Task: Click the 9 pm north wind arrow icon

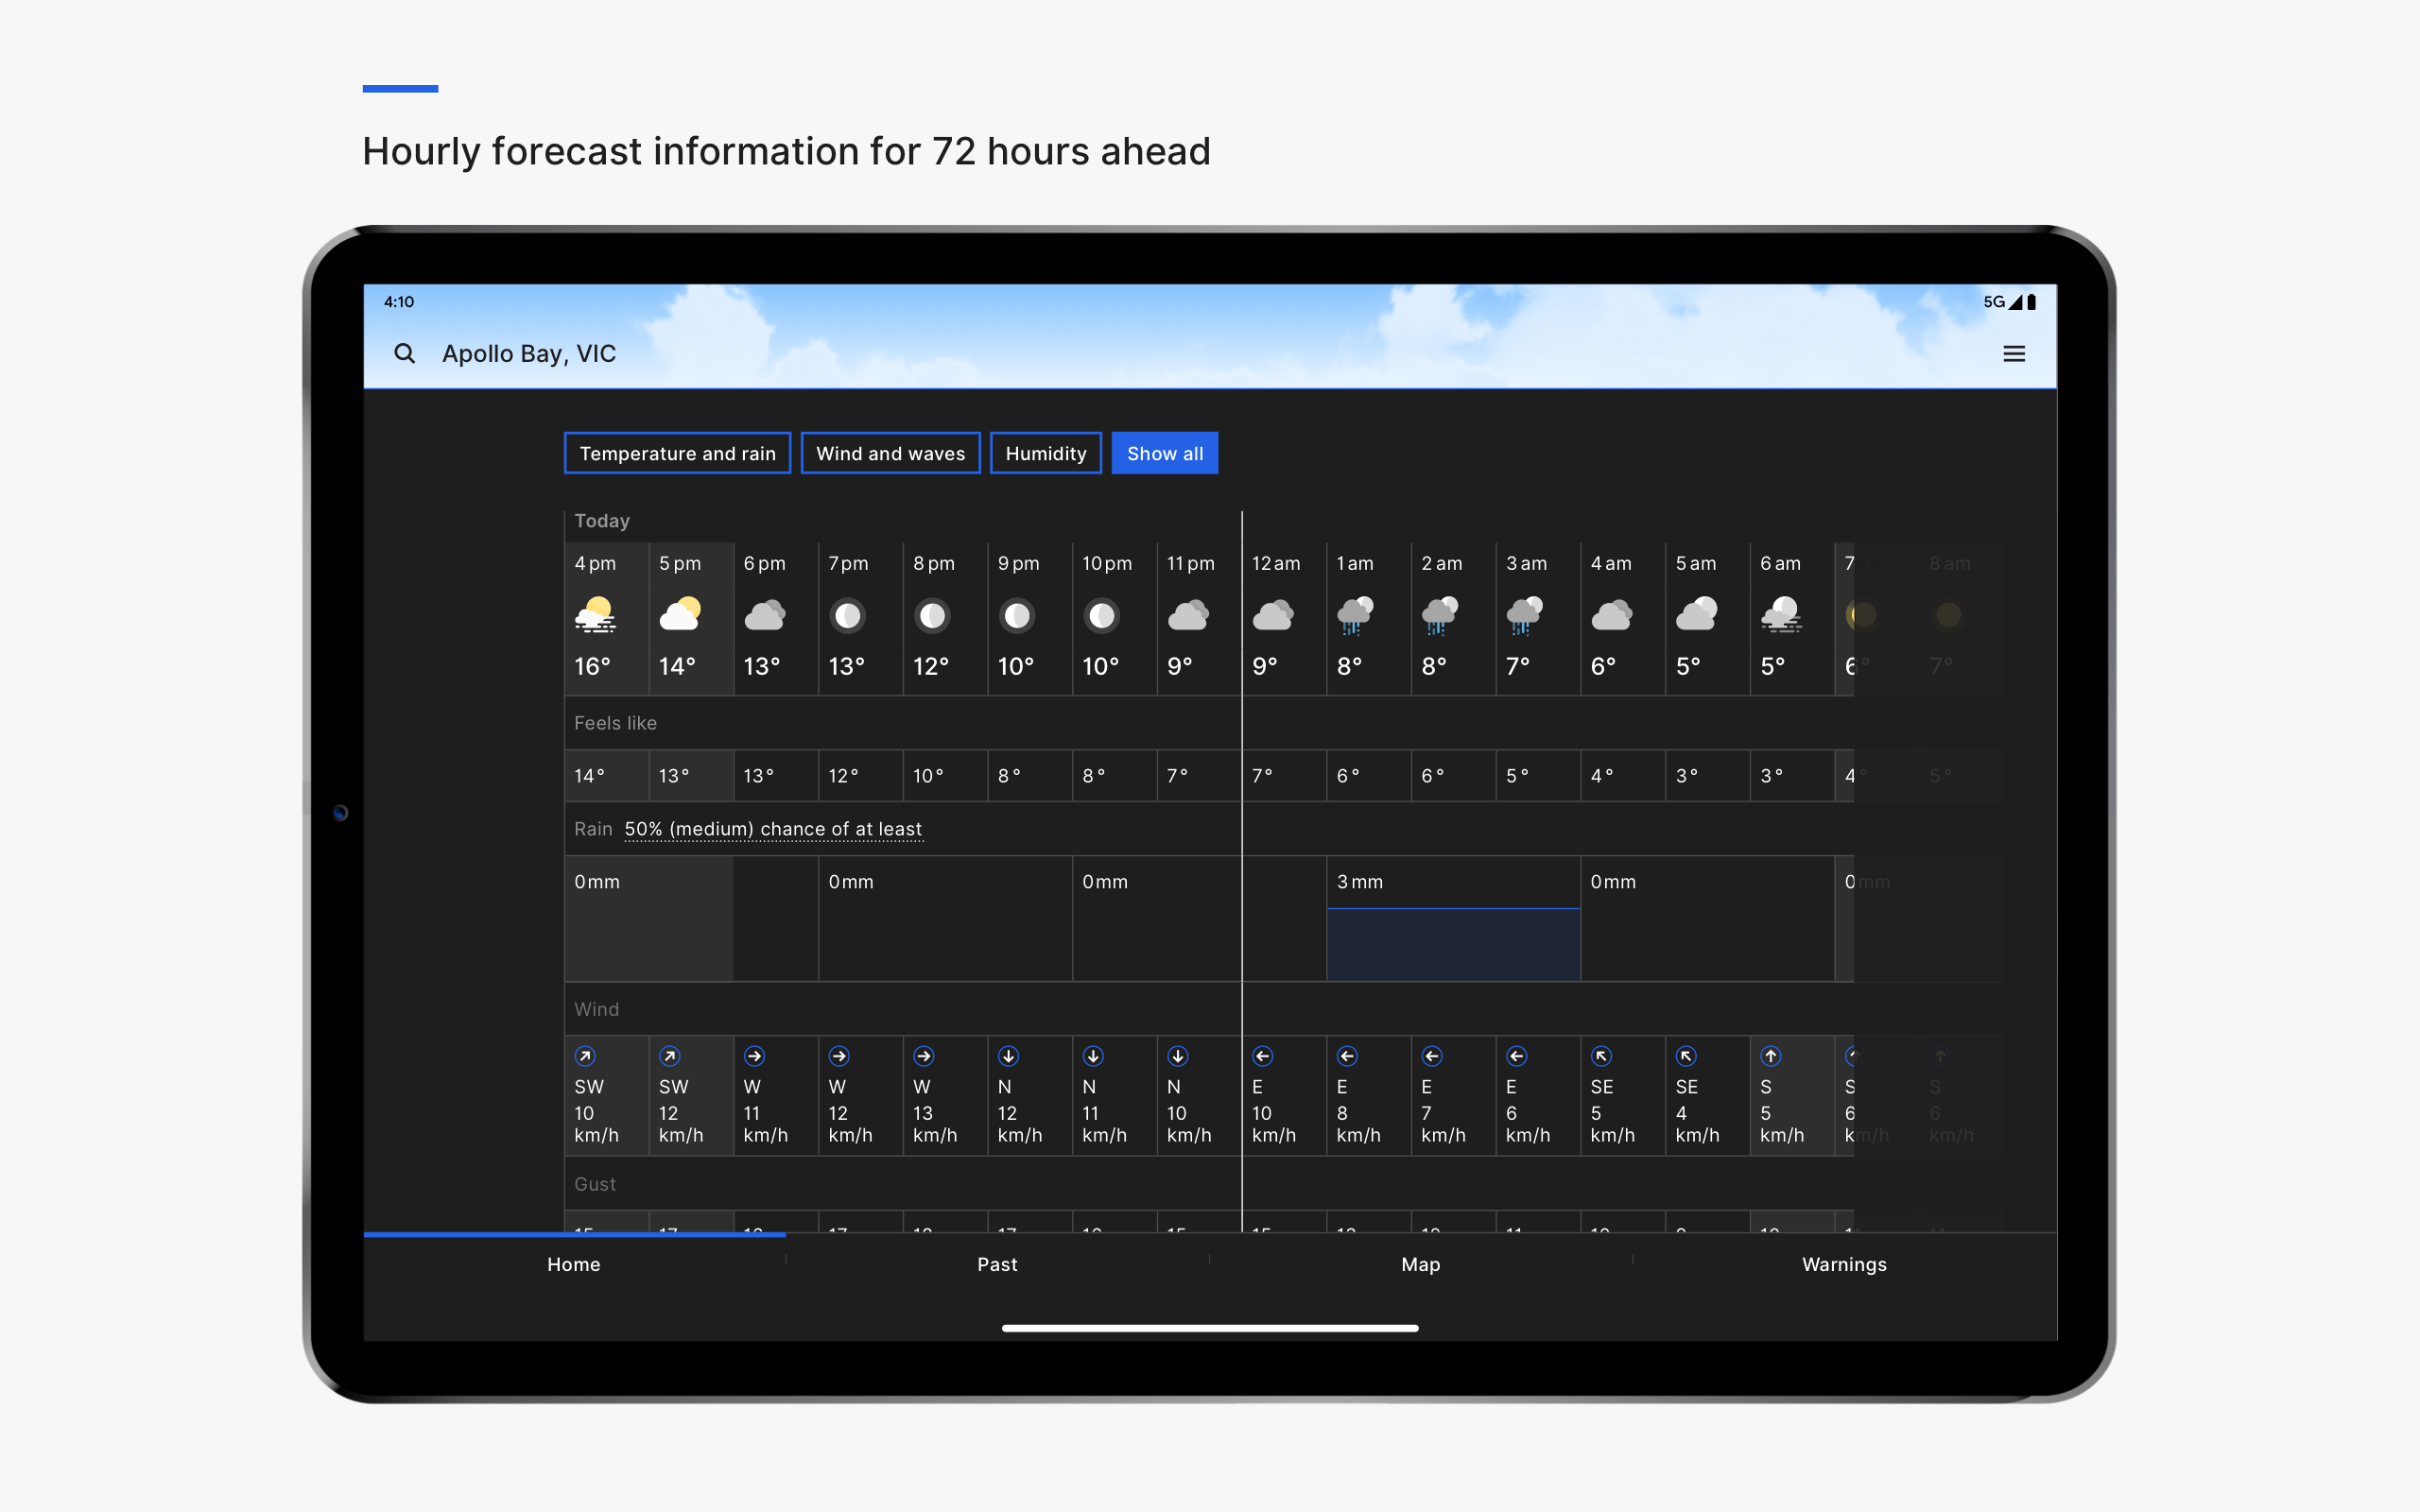Action: point(1008,1056)
